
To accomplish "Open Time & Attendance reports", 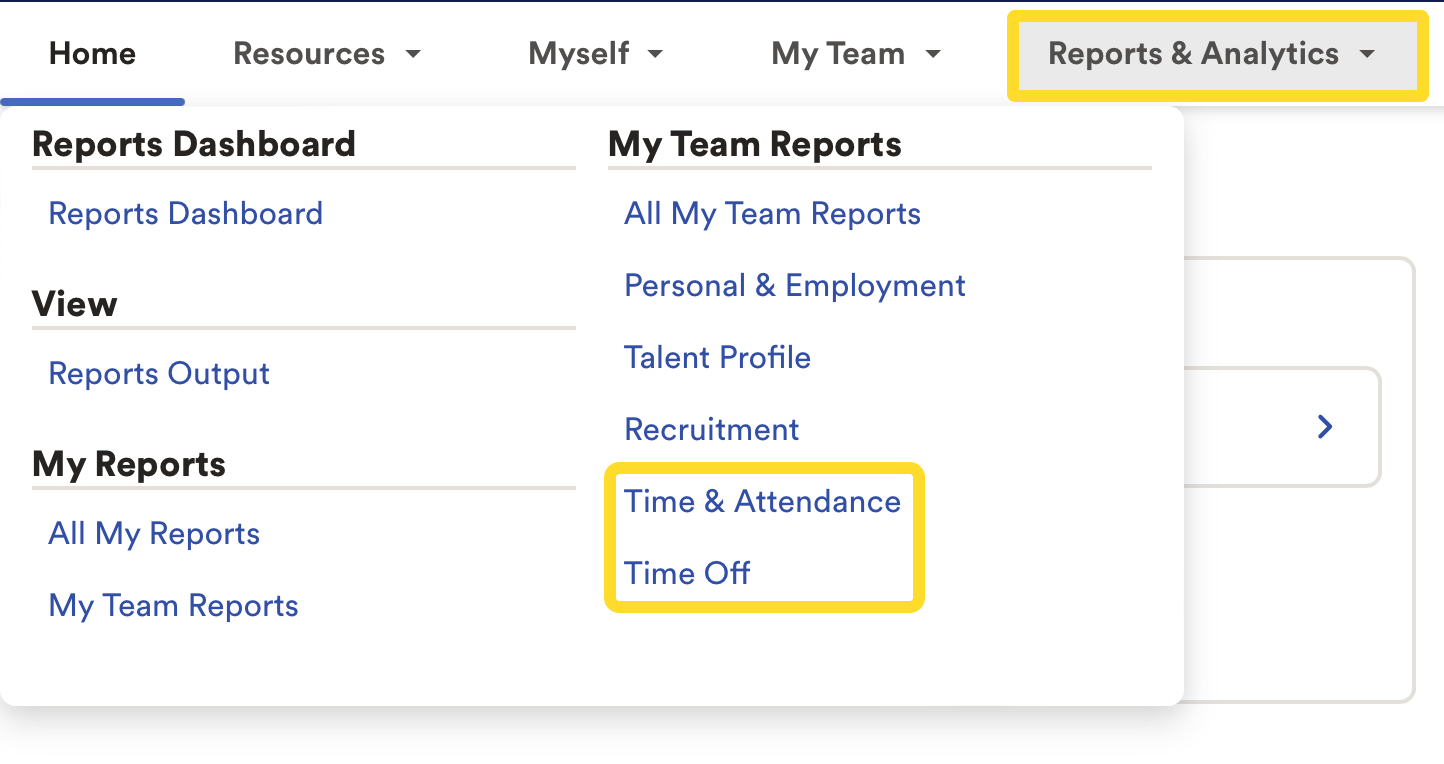I will click(x=762, y=502).
